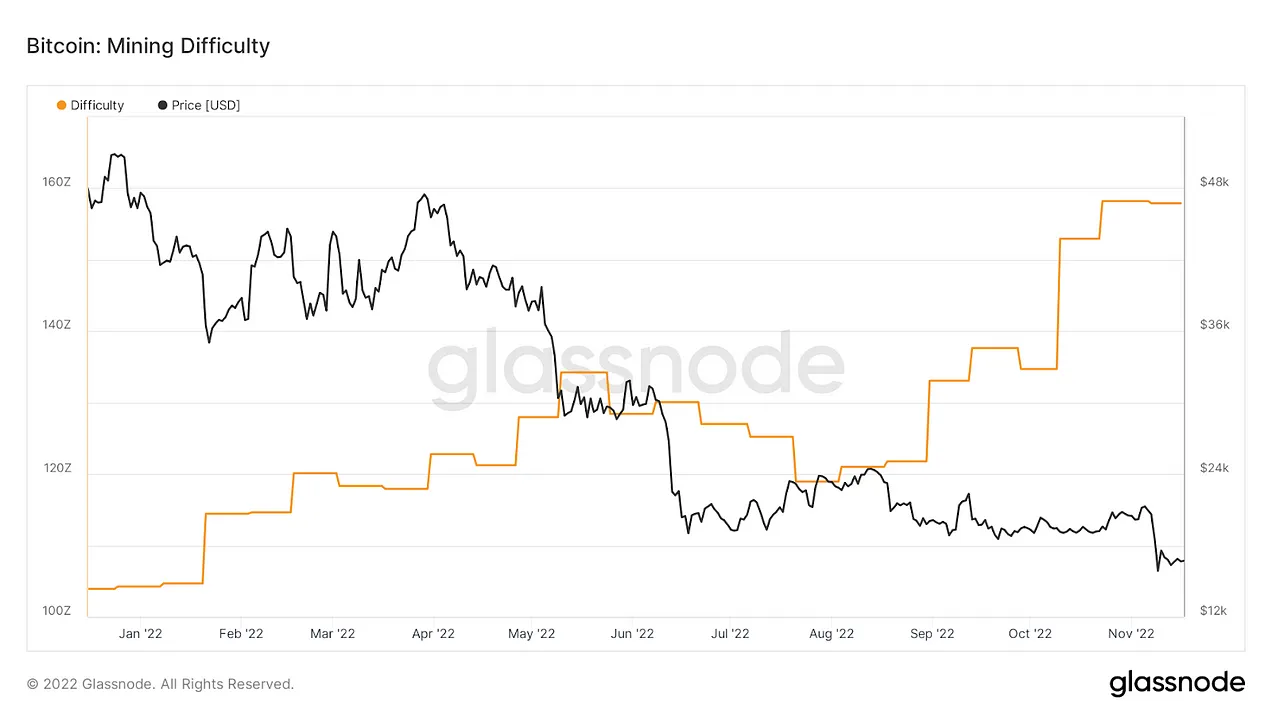Select the Nov '22 x-axis label

pyautogui.click(x=1132, y=633)
